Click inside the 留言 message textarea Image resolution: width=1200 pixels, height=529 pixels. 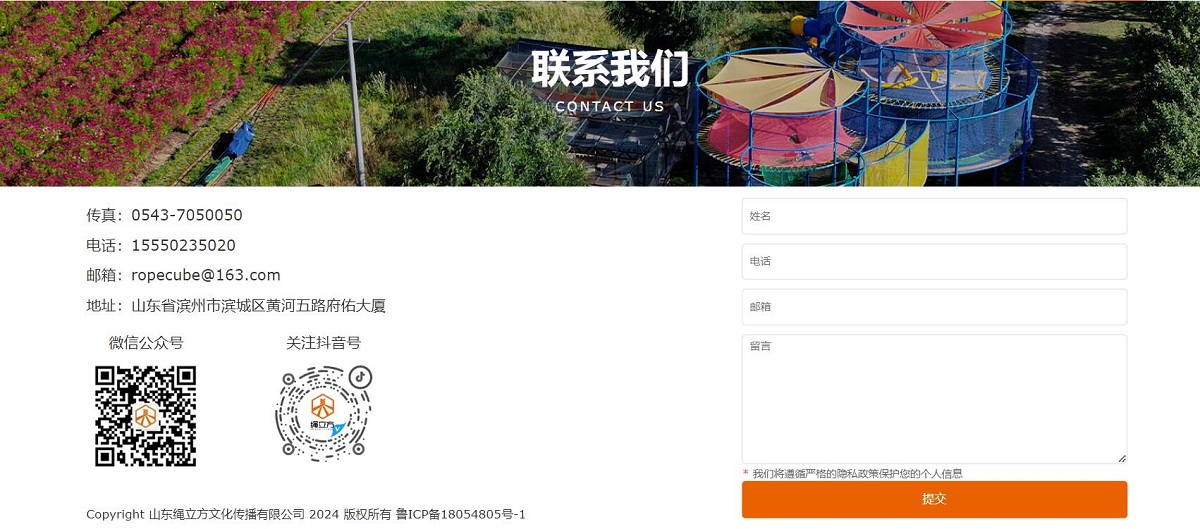pyautogui.click(x=934, y=399)
